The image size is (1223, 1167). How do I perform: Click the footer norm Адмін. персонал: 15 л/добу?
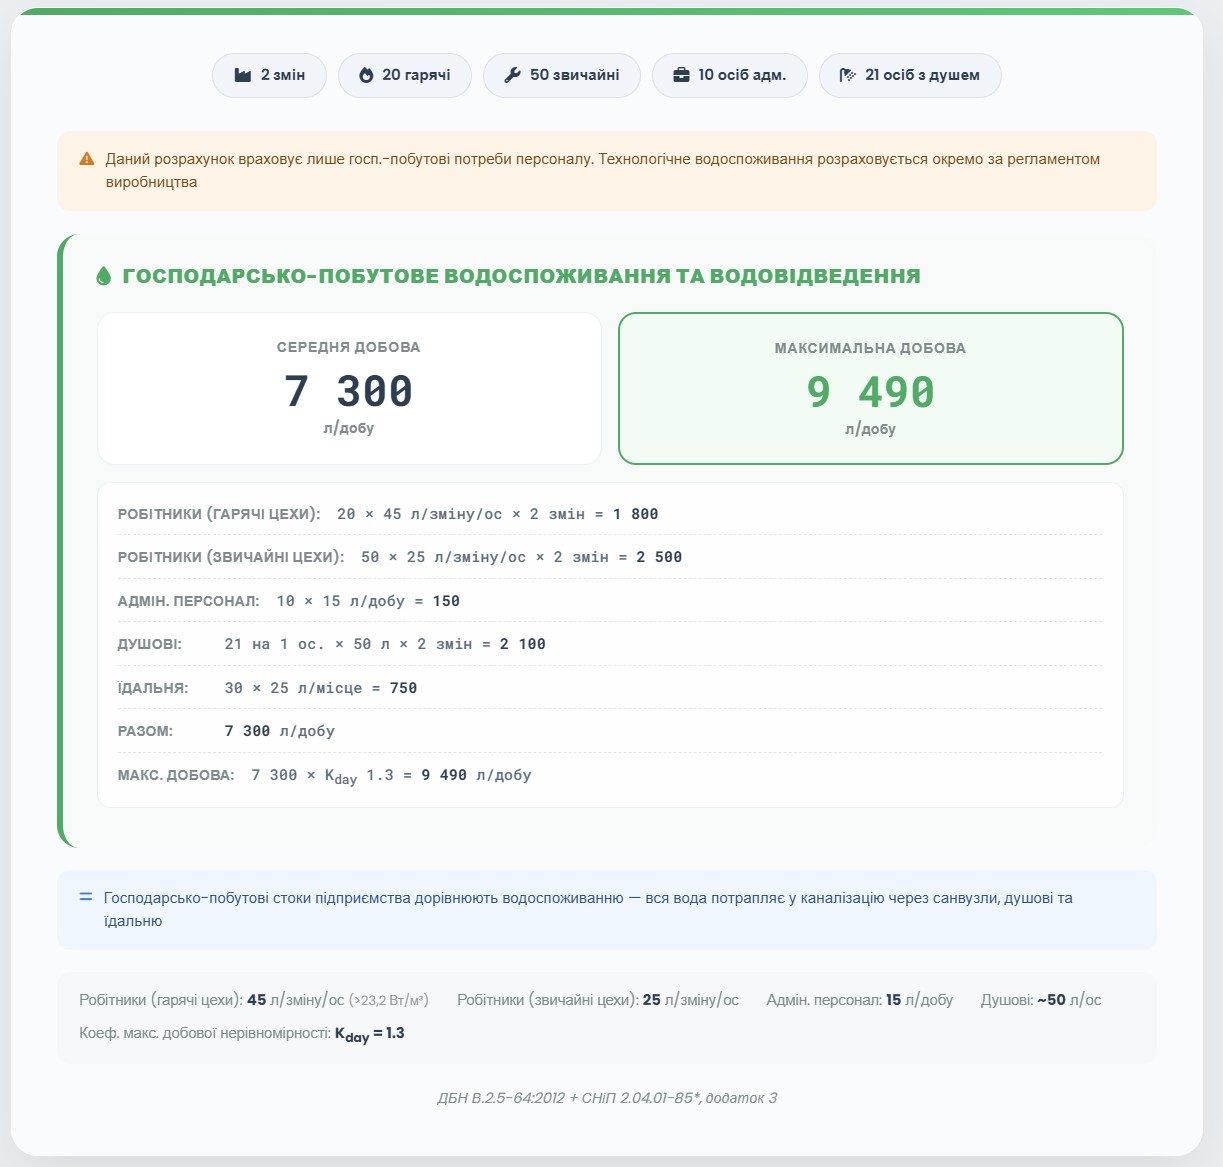click(860, 1000)
